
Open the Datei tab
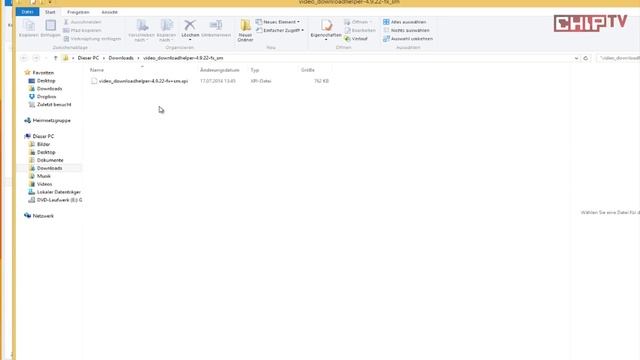click(27, 12)
